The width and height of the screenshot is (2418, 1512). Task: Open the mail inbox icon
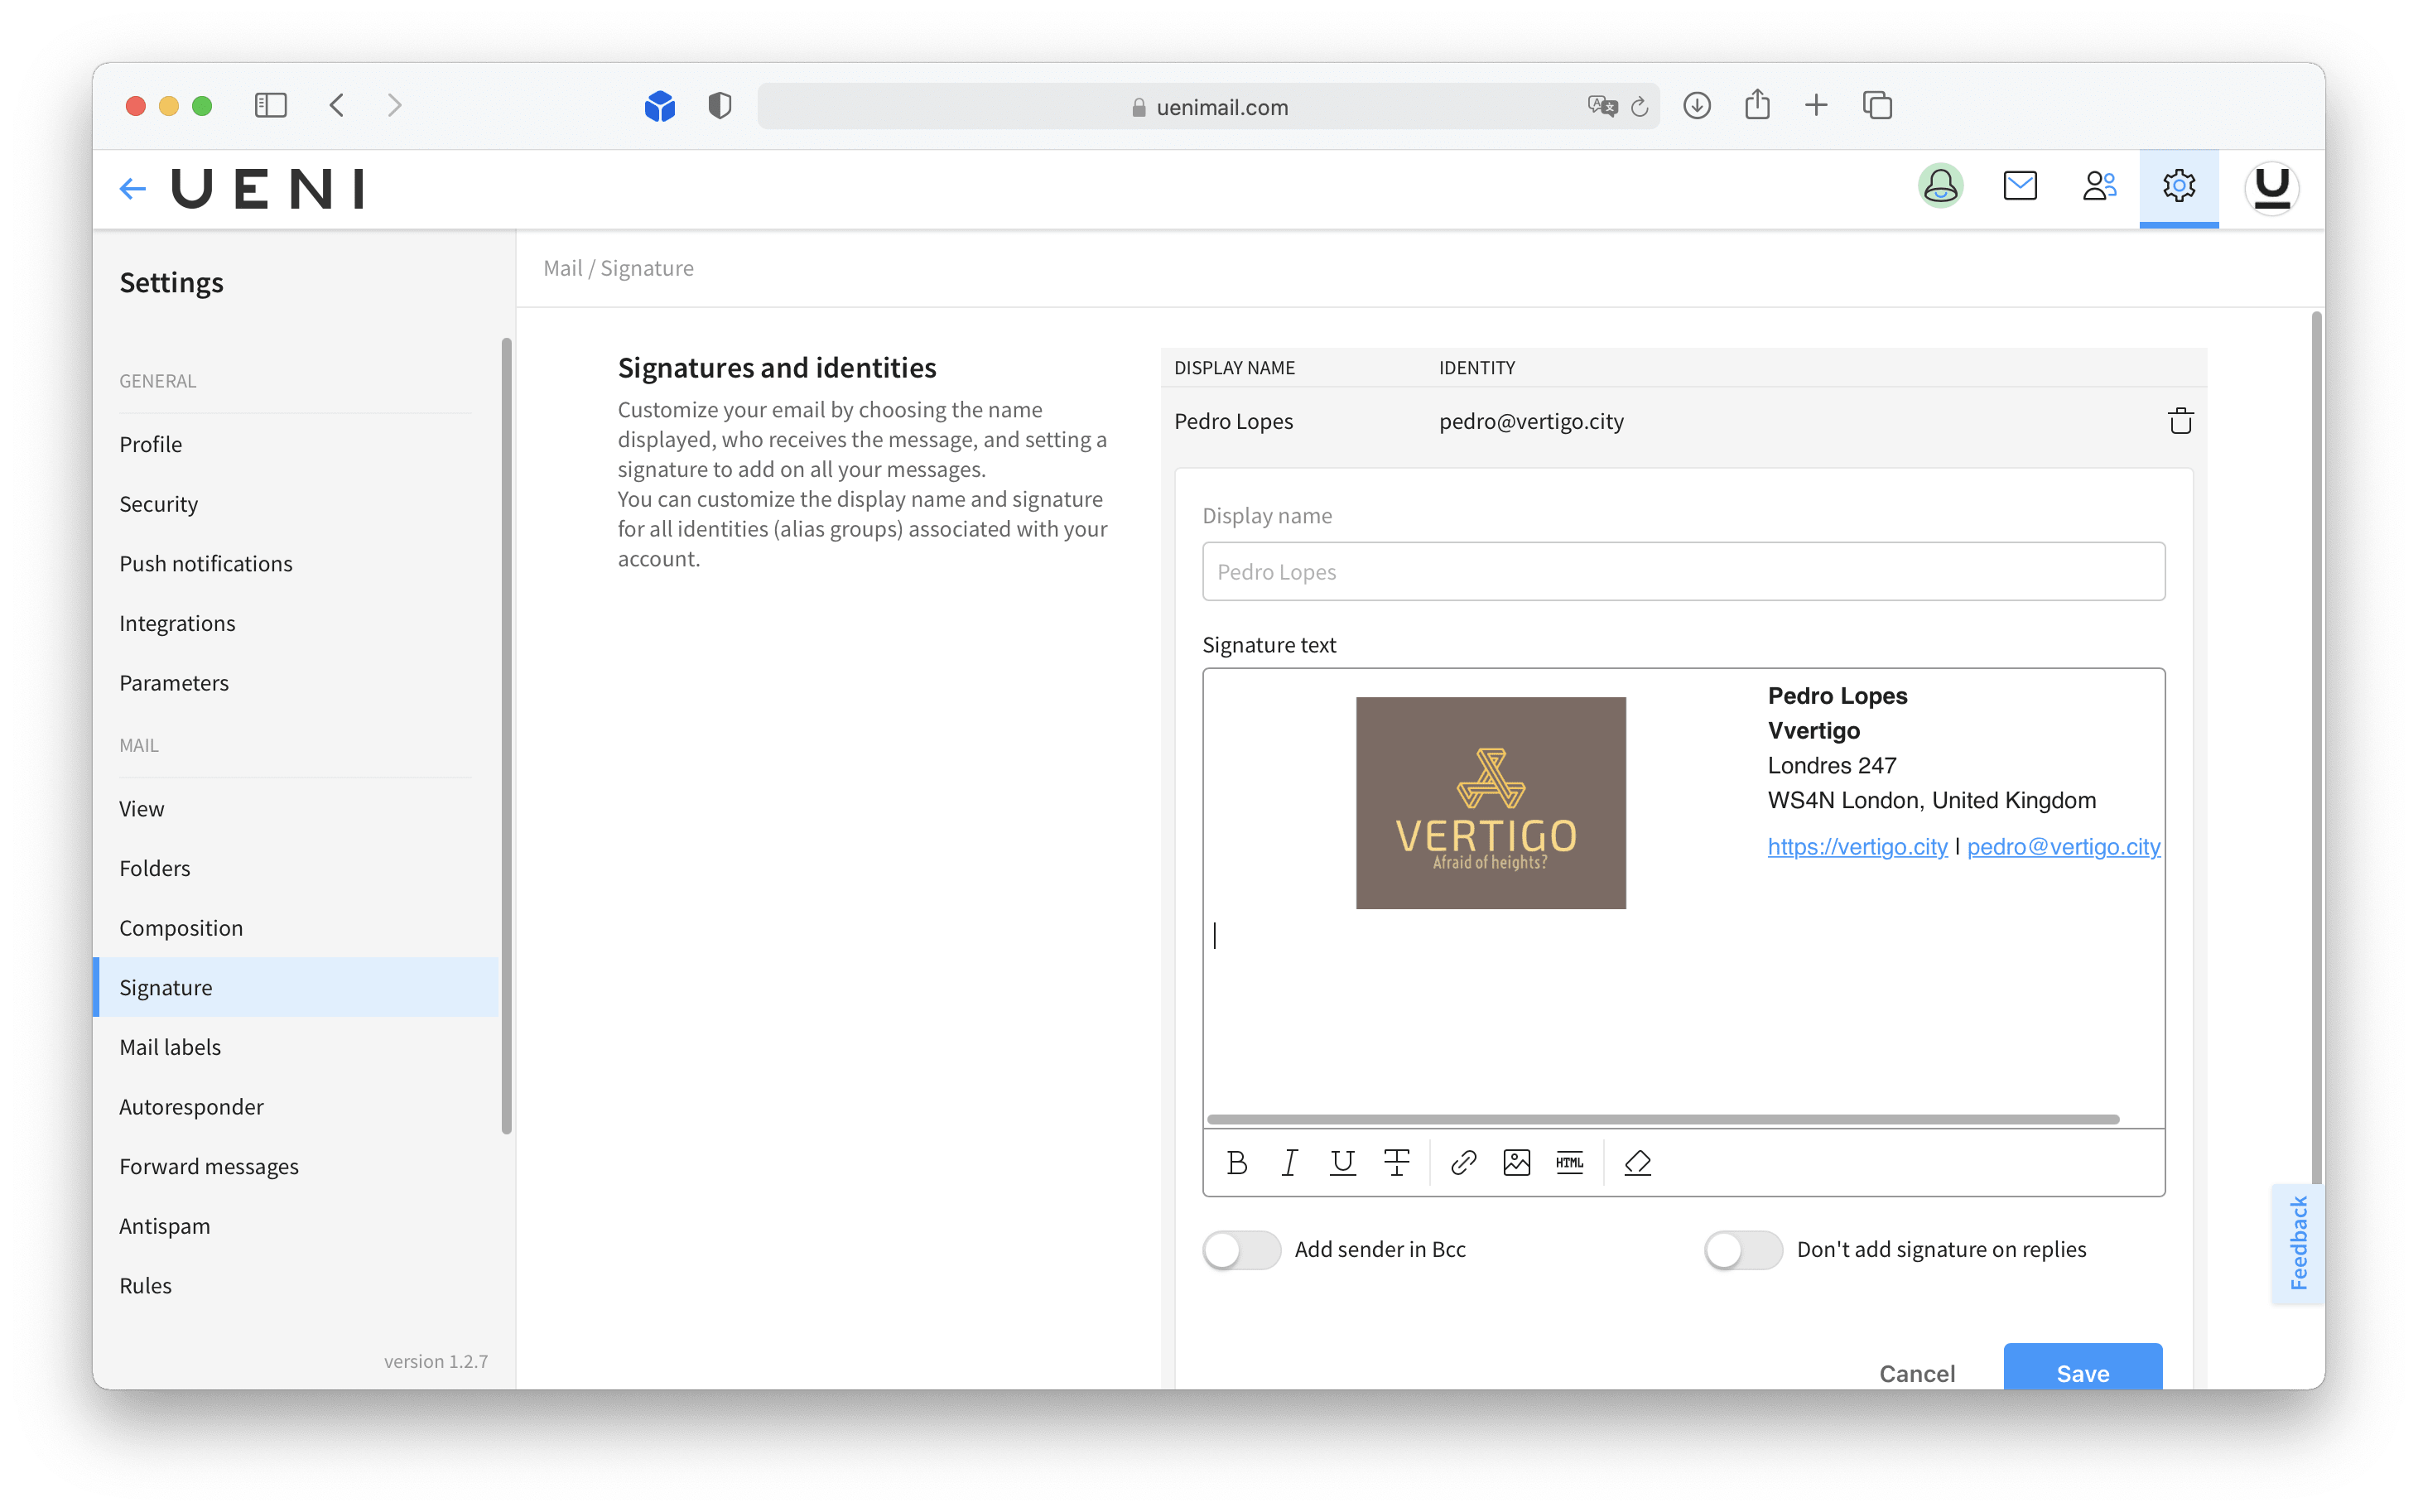[x=2020, y=186]
